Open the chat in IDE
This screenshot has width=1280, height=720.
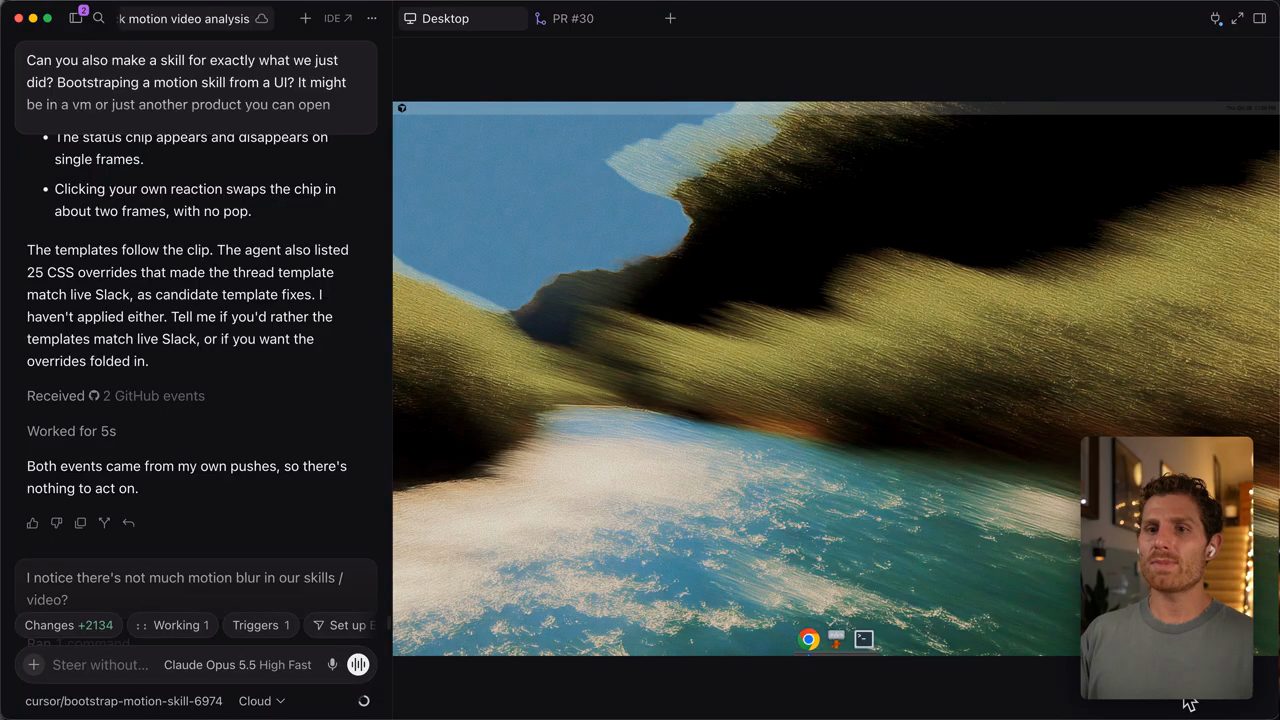point(337,18)
